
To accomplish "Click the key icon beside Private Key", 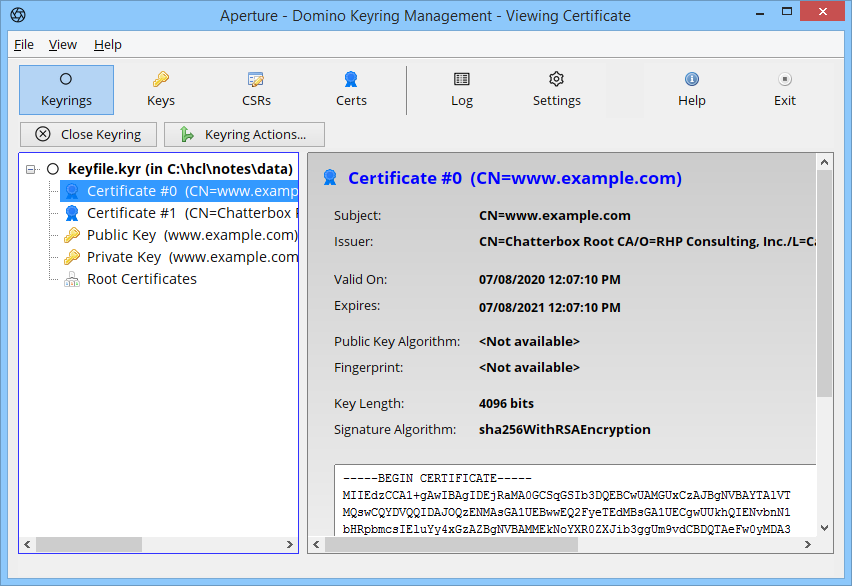I will (72, 257).
